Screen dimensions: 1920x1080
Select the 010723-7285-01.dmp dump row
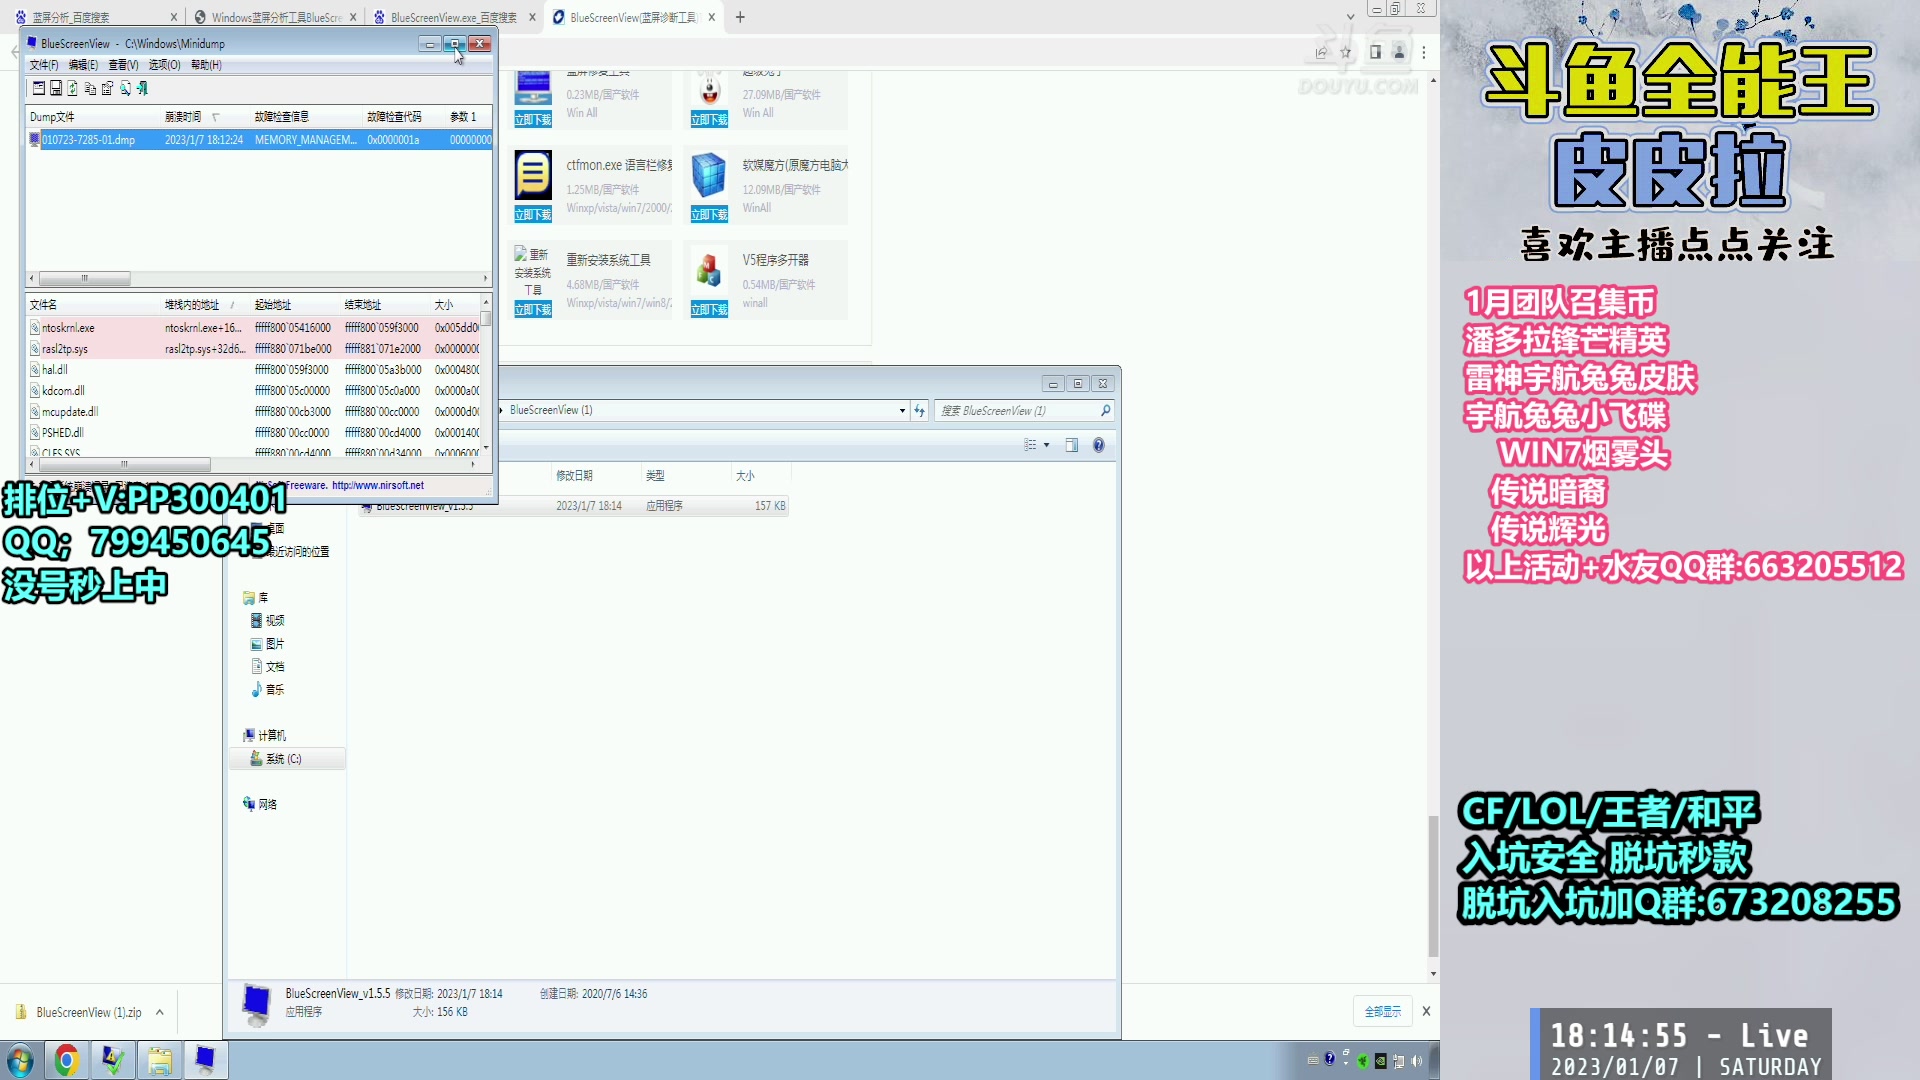click(x=89, y=140)
